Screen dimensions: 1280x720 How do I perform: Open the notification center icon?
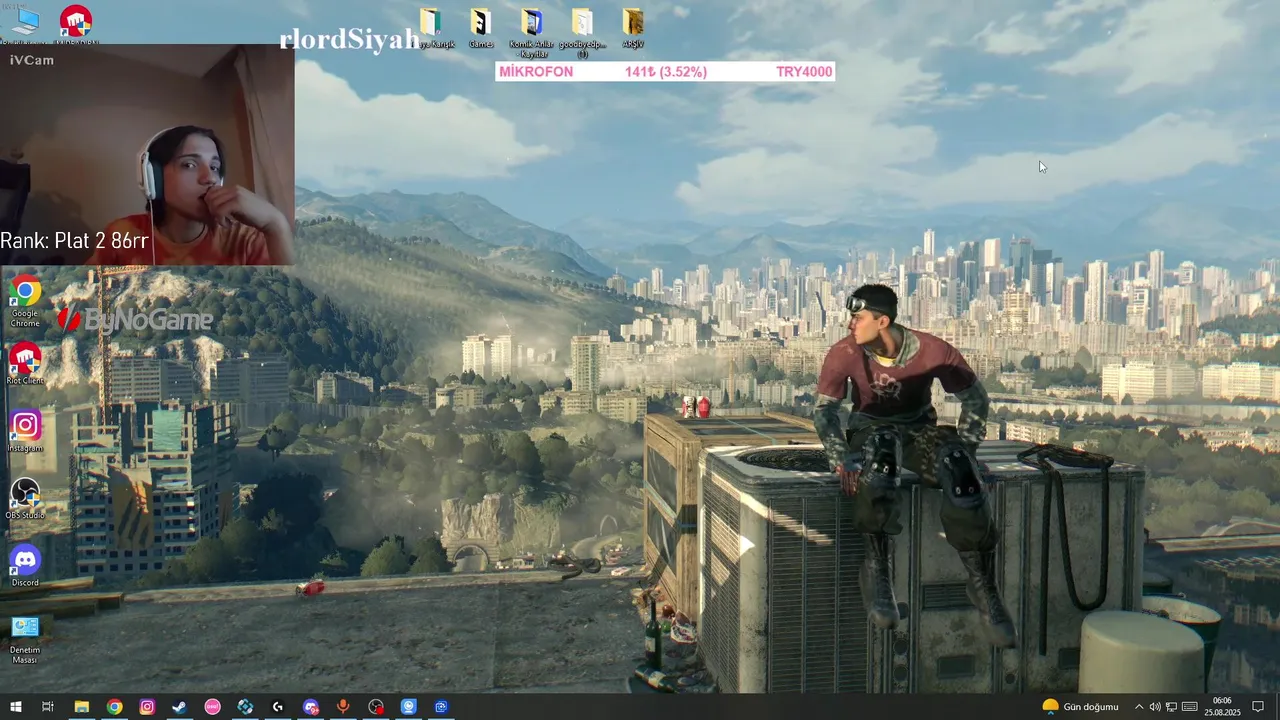click(1258, 707)
